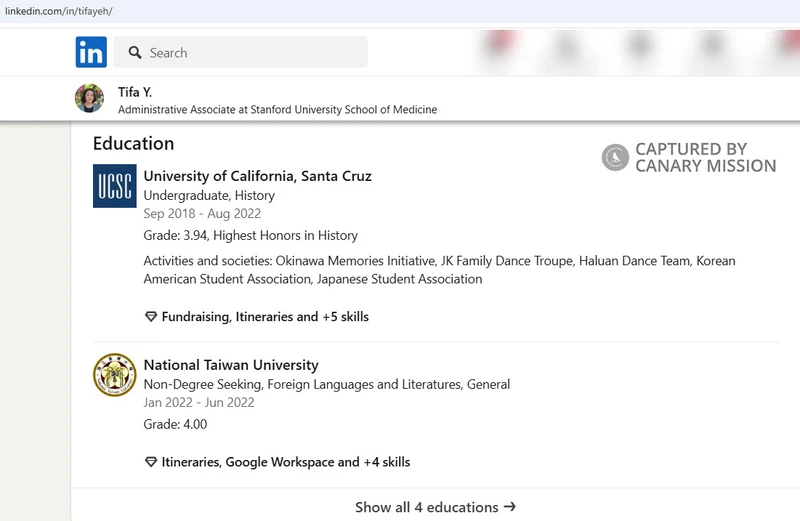Select Non-Degree Seeking, Foreign Languages line
The height and width of the screenshot is (521, 800).
(x=327, y=384)
